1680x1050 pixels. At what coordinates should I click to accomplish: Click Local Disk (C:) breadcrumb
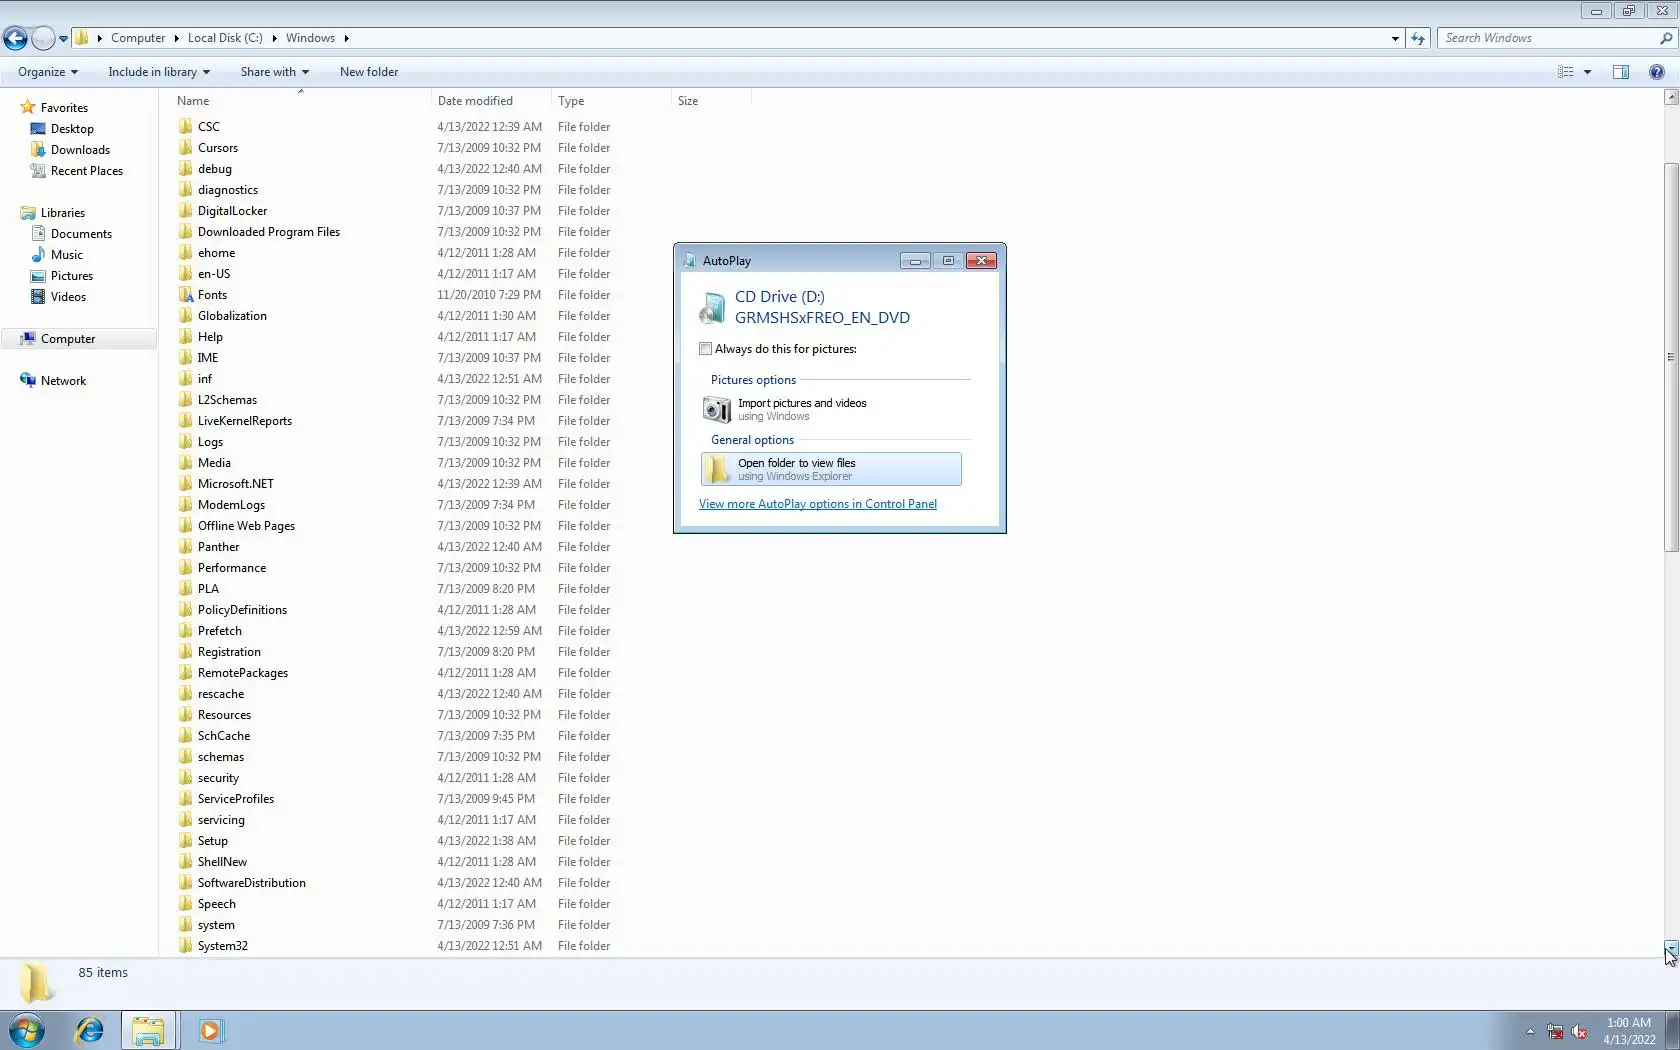click(225, 38)
